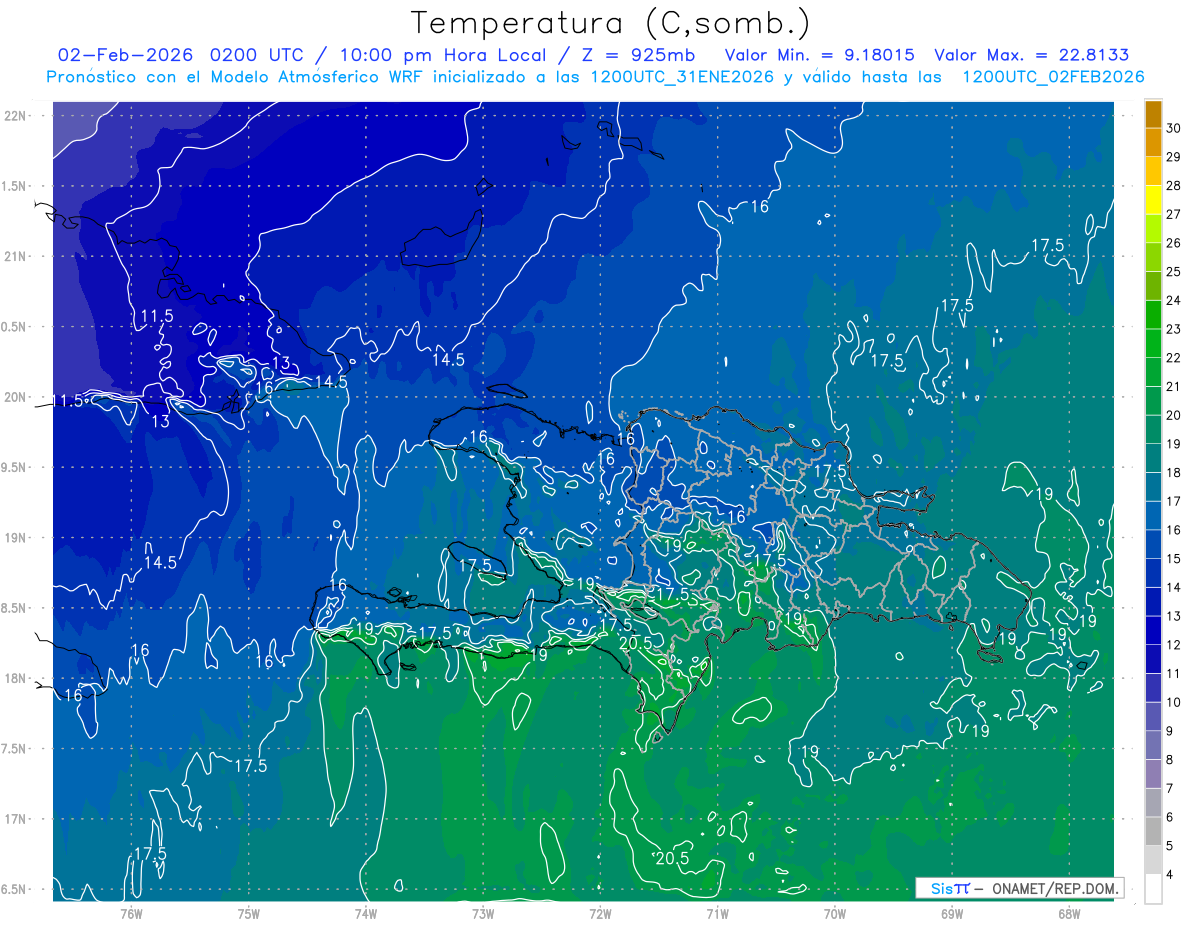The image size is (1200, 927).
Task: Click longitude axis label "70W"
Action: coord(835,912)
